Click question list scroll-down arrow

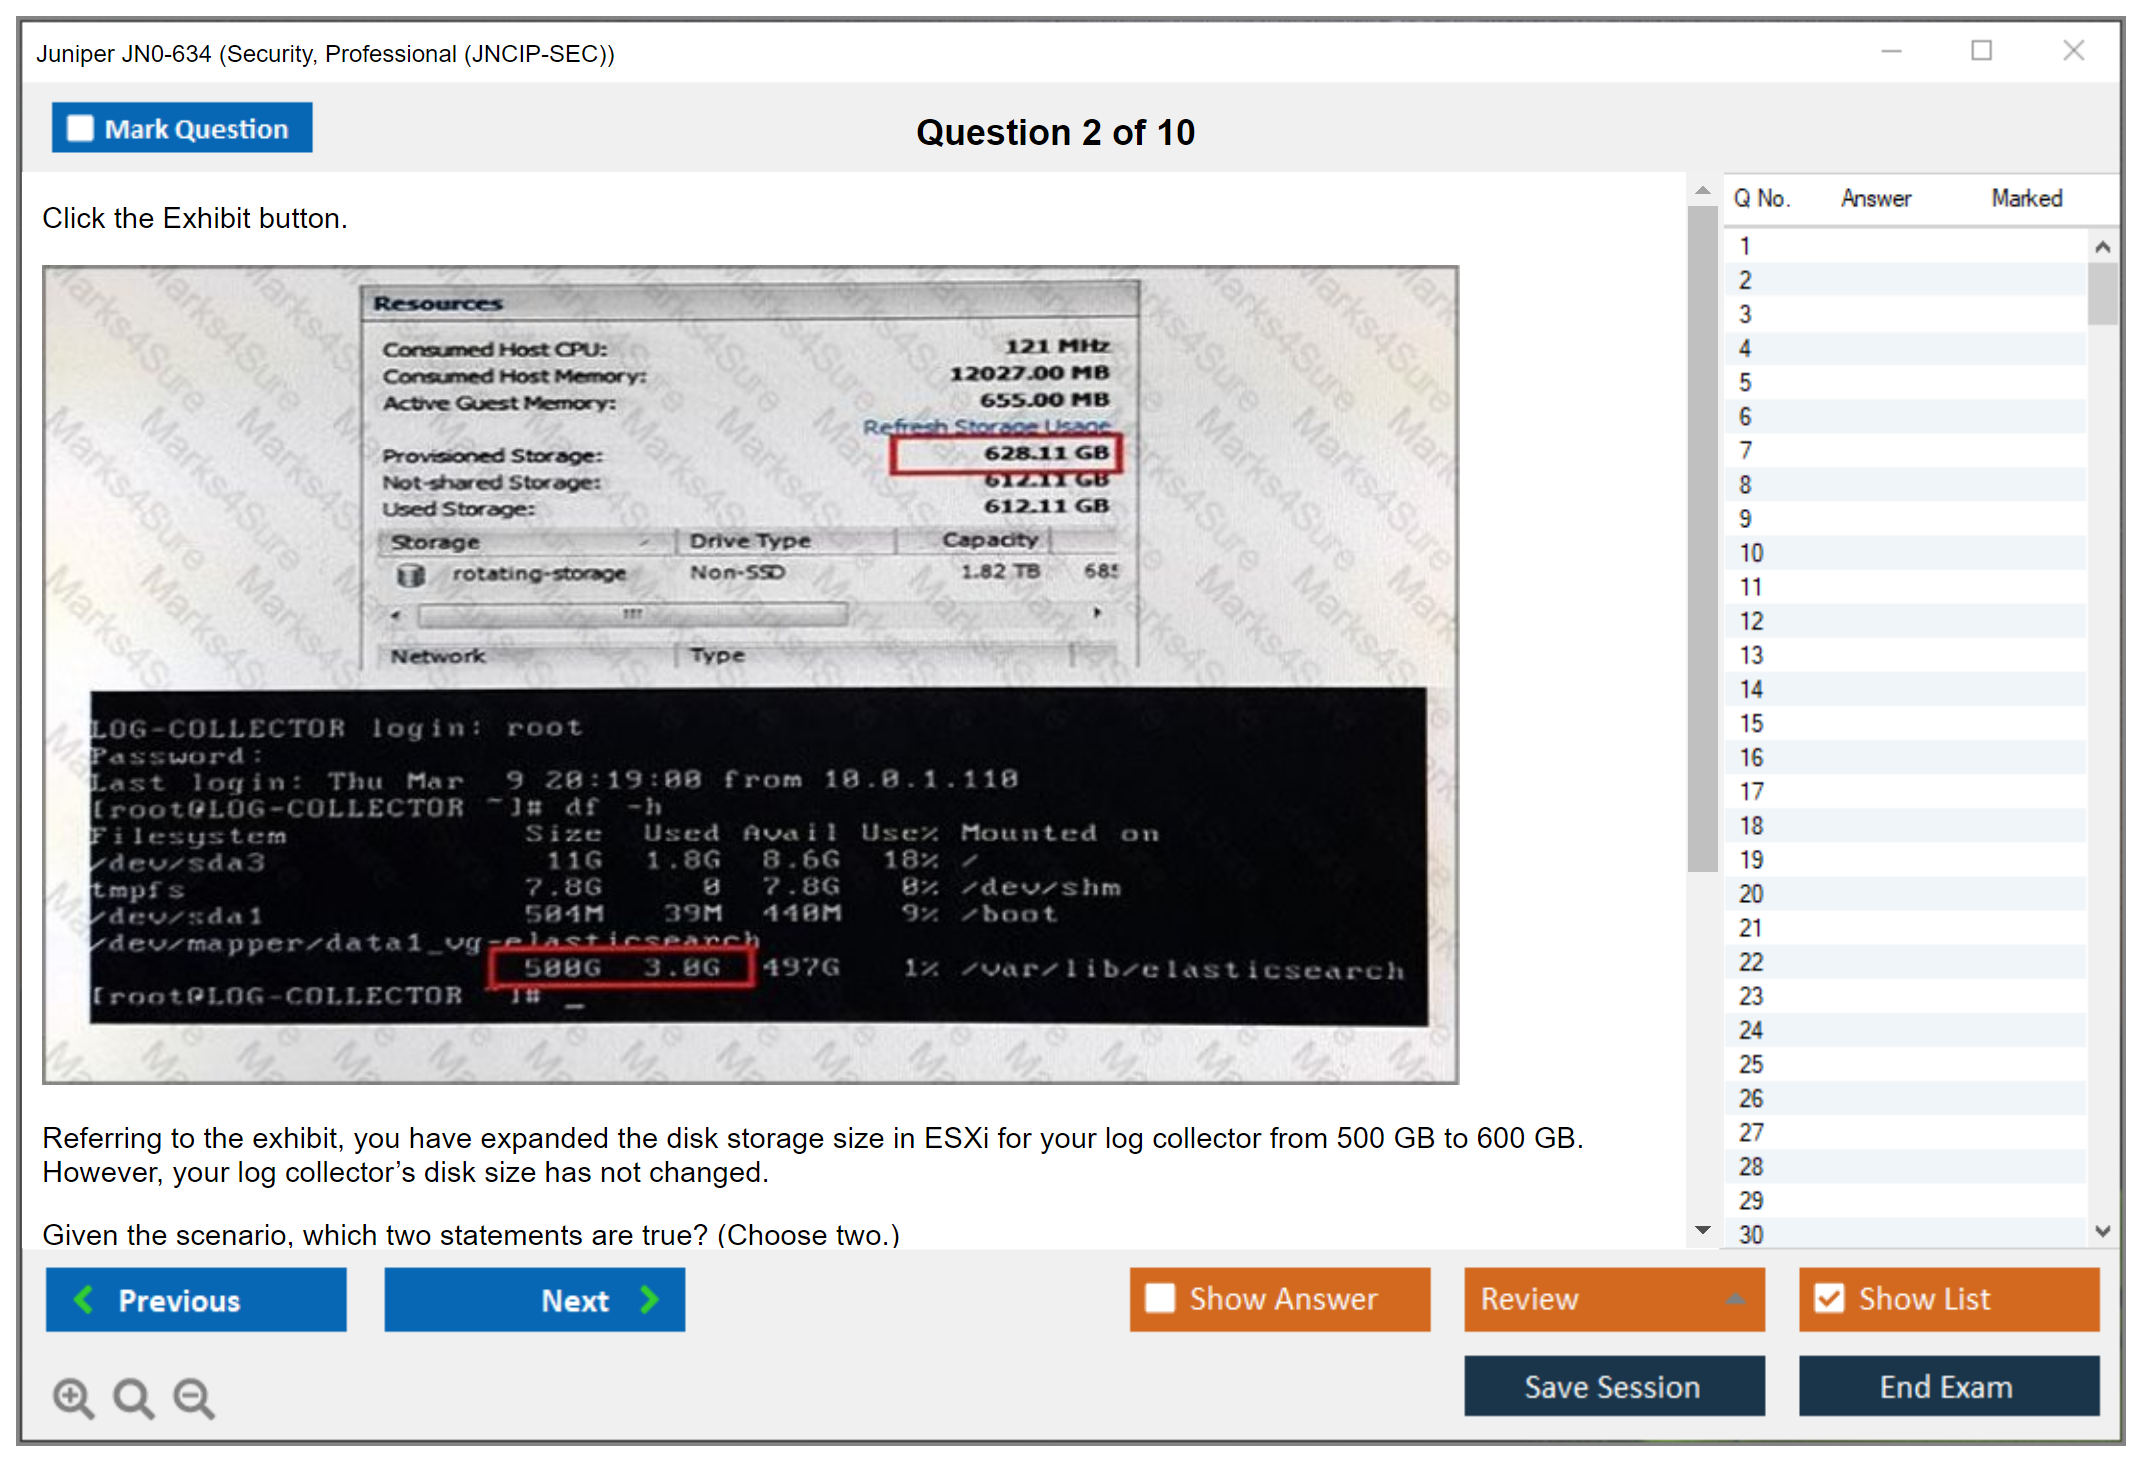click(2102, 1231)
